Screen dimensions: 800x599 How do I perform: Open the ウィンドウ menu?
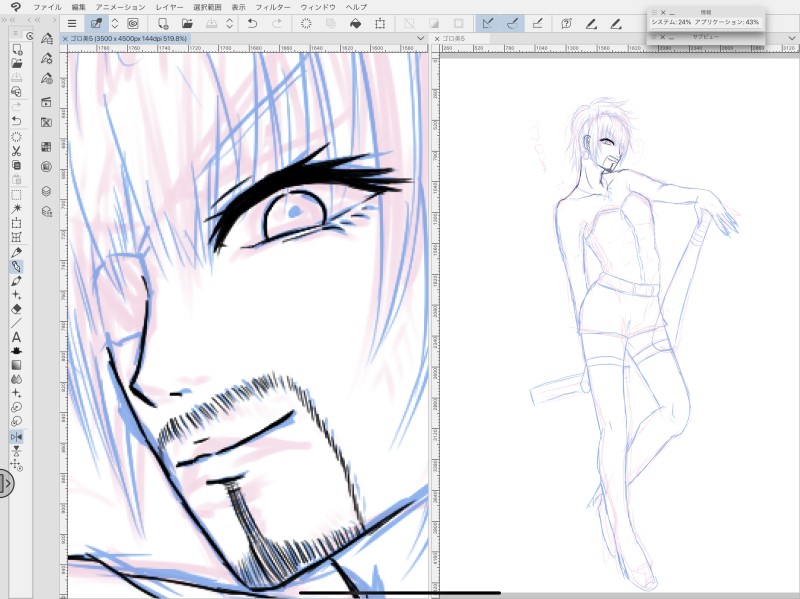click(318, 7)
